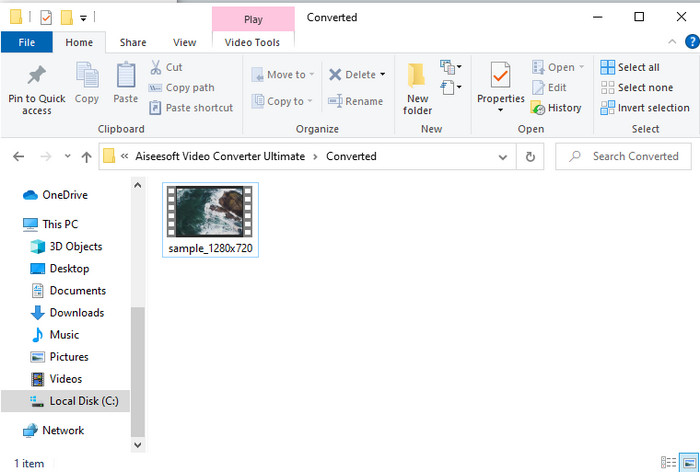The width and height of the screenshot is (700, 472).
Task: Expand the Move to dropdown
Action: coord(312,74)
